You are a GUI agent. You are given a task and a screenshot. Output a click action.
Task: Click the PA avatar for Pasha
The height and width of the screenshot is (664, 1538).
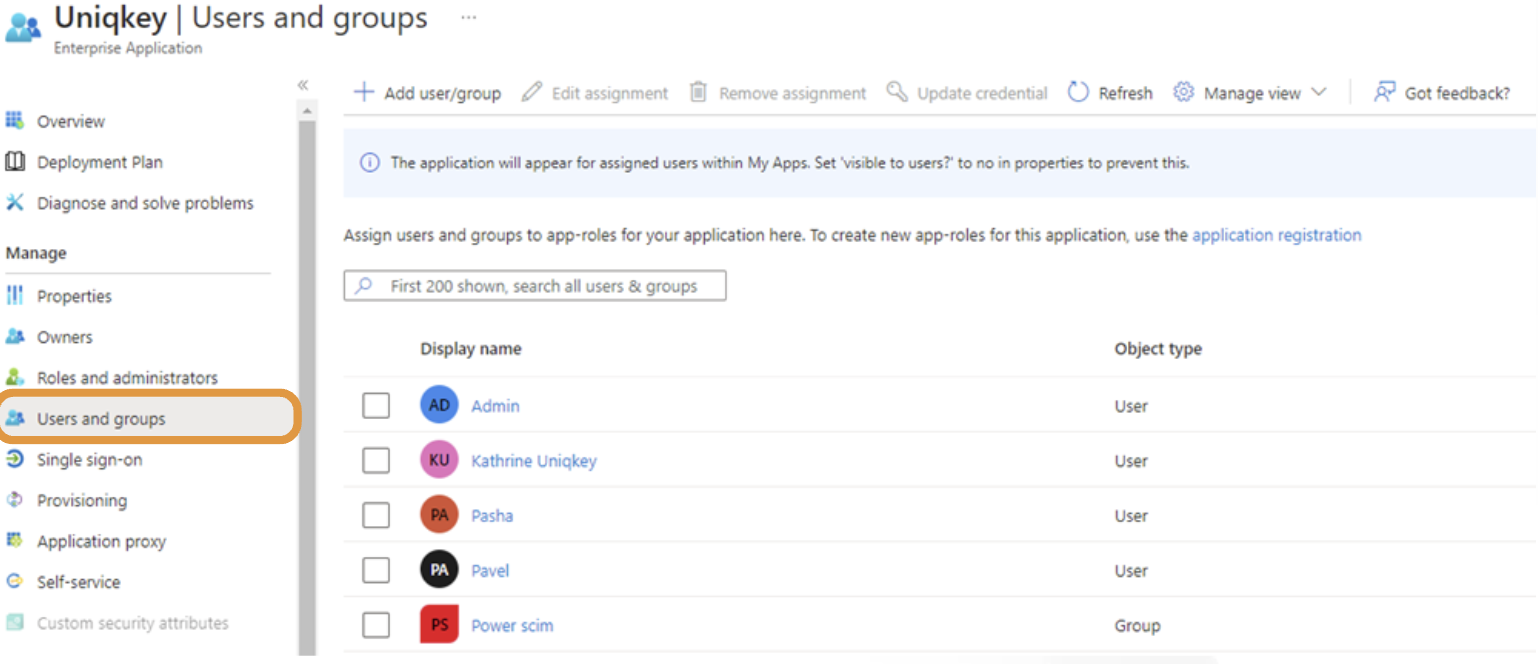(439, 515)
